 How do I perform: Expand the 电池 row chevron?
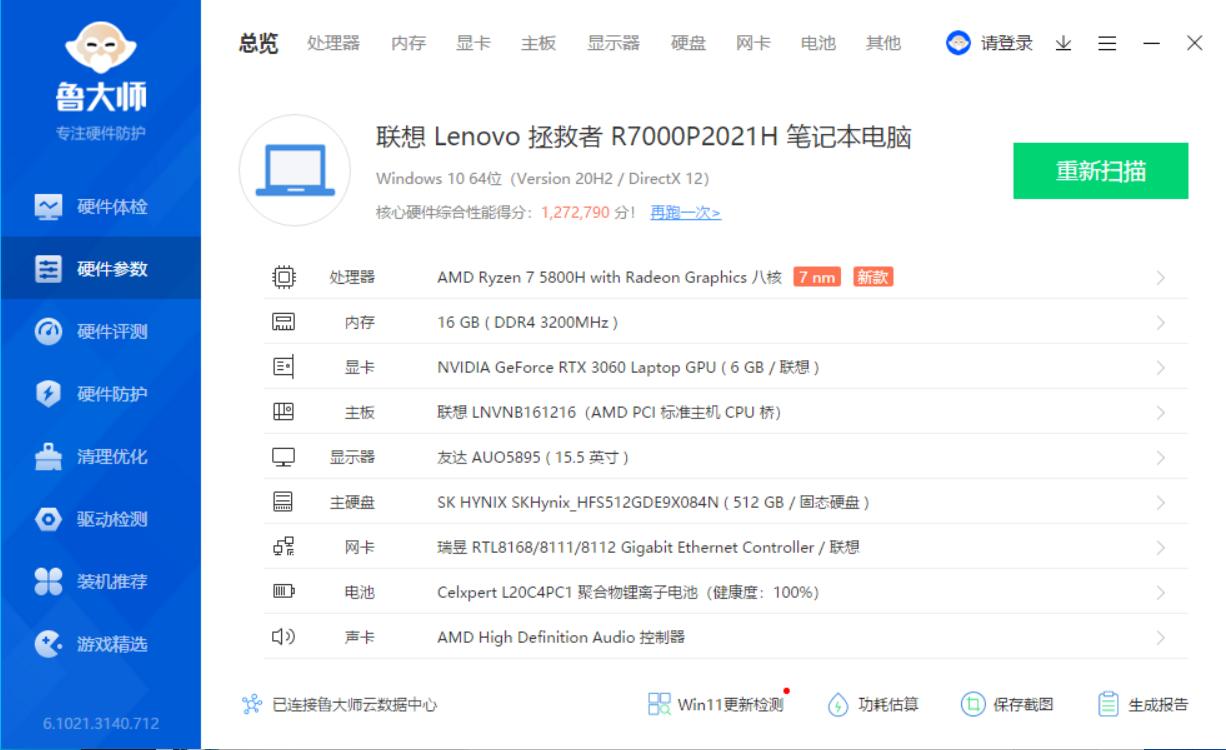(1160, 592)
